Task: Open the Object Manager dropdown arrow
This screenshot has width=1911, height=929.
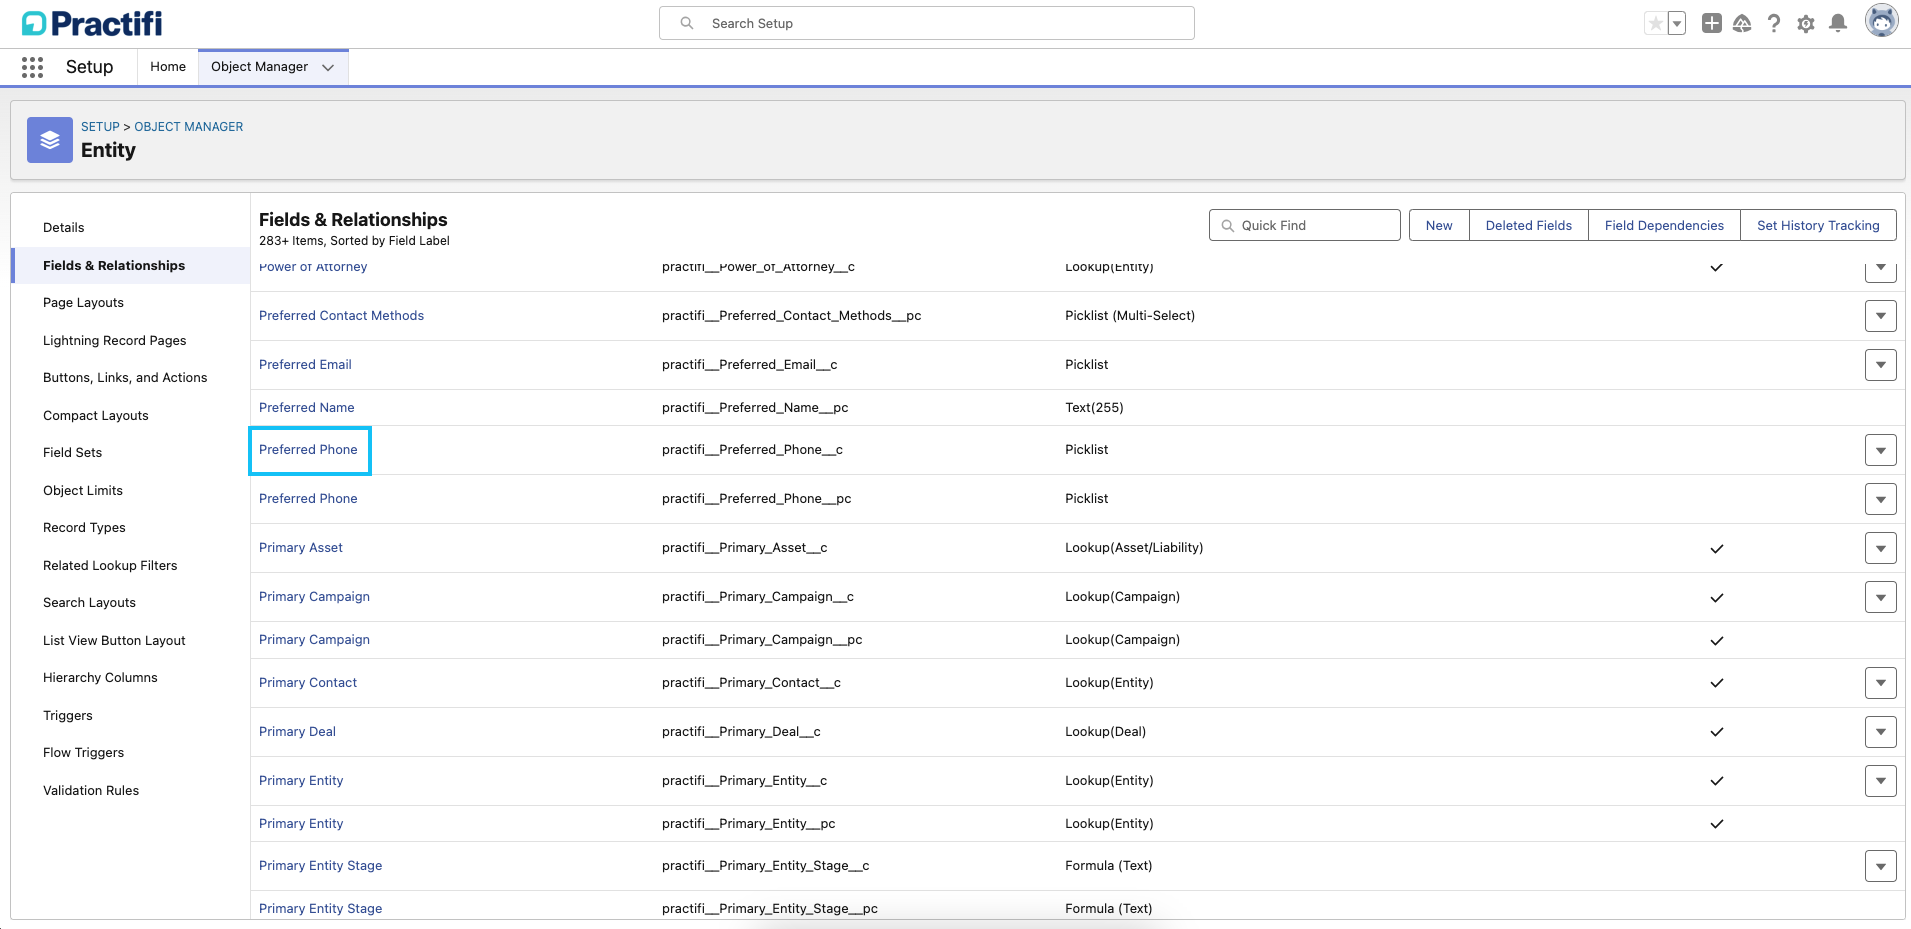Action: point(328,68)
